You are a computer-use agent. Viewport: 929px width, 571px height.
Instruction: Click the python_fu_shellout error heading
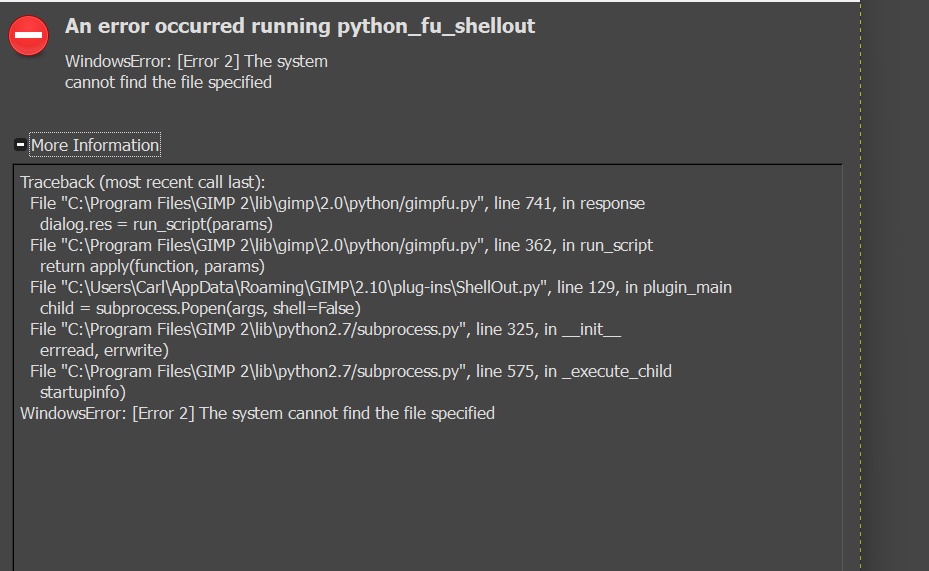[300, 26]
